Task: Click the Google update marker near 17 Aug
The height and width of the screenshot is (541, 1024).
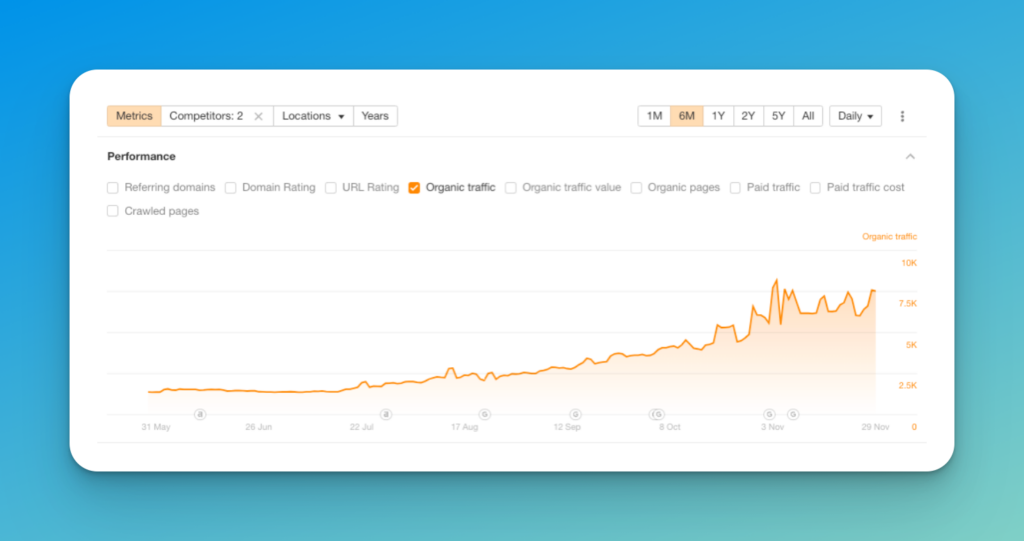Action: tap(485, 414)
